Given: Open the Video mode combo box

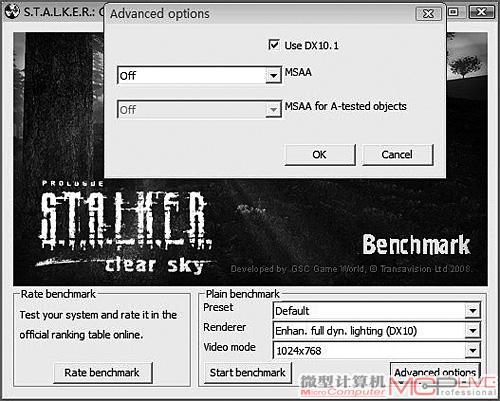Looking at the screenshot, I should (377, 351).
